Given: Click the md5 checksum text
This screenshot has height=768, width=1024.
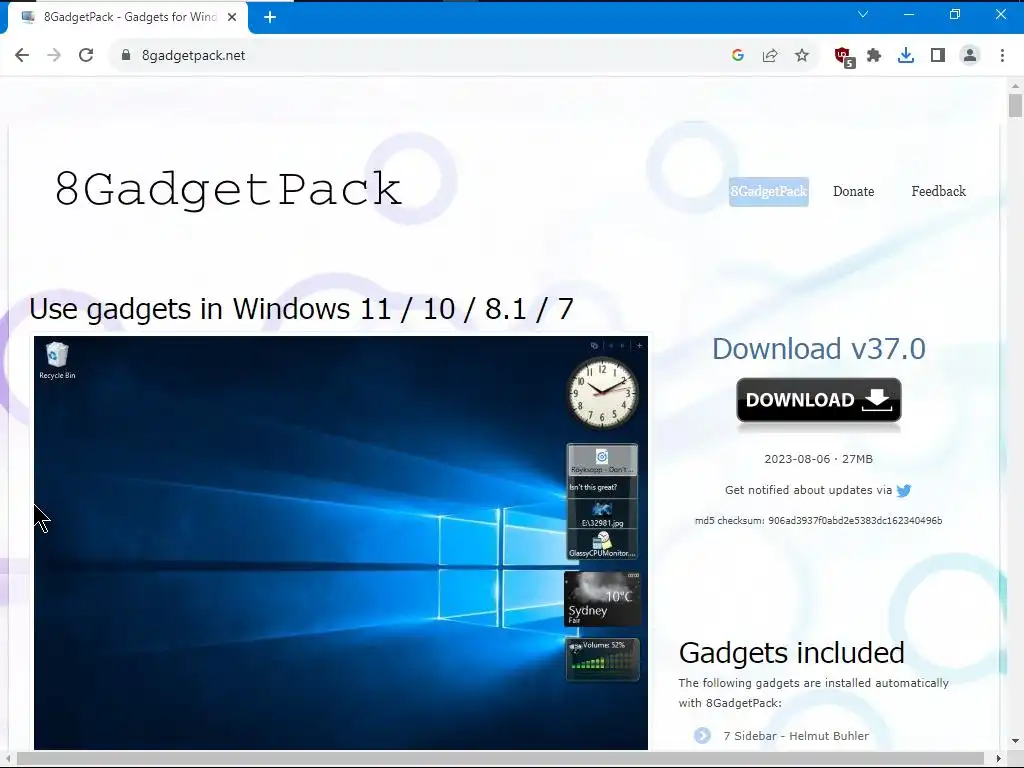Looking at the screenshot, I should pos(818,520).
